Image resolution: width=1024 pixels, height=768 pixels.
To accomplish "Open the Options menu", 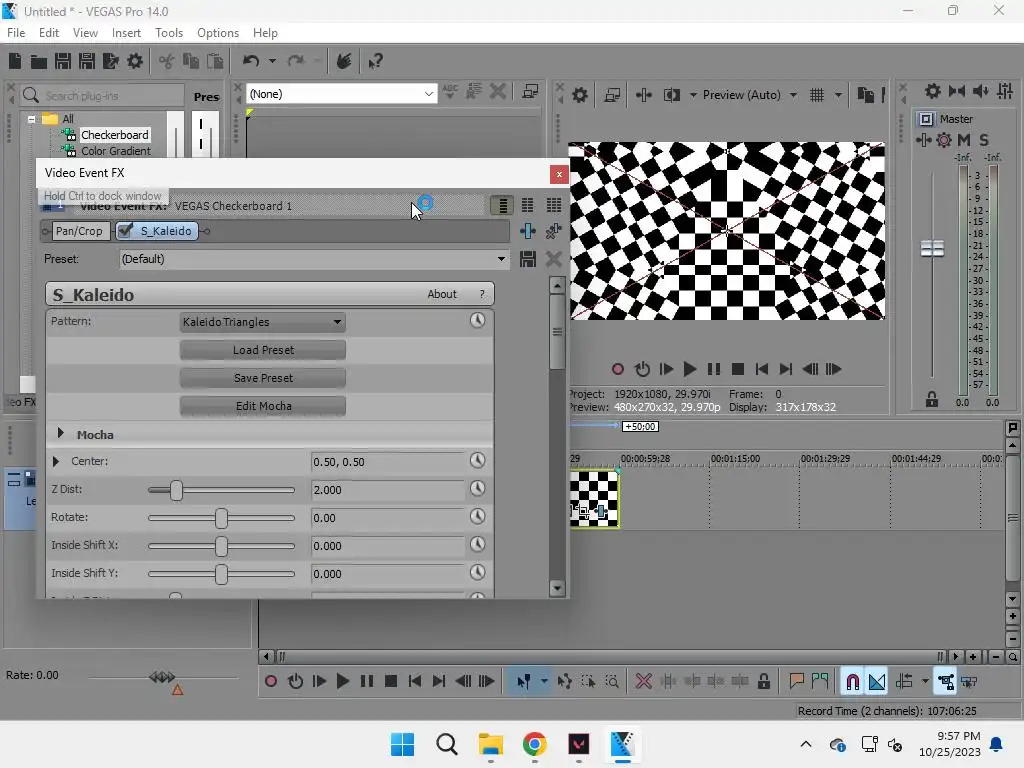I will tap(217, 33).
